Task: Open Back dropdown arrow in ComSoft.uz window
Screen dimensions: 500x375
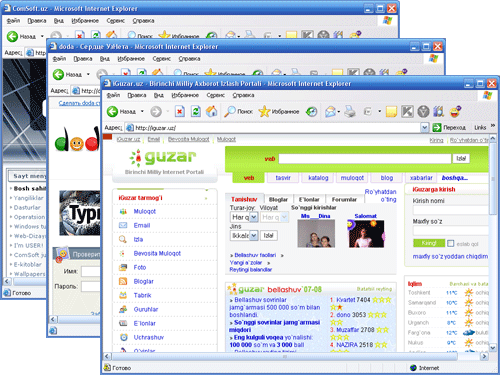Action: [42, 36]
